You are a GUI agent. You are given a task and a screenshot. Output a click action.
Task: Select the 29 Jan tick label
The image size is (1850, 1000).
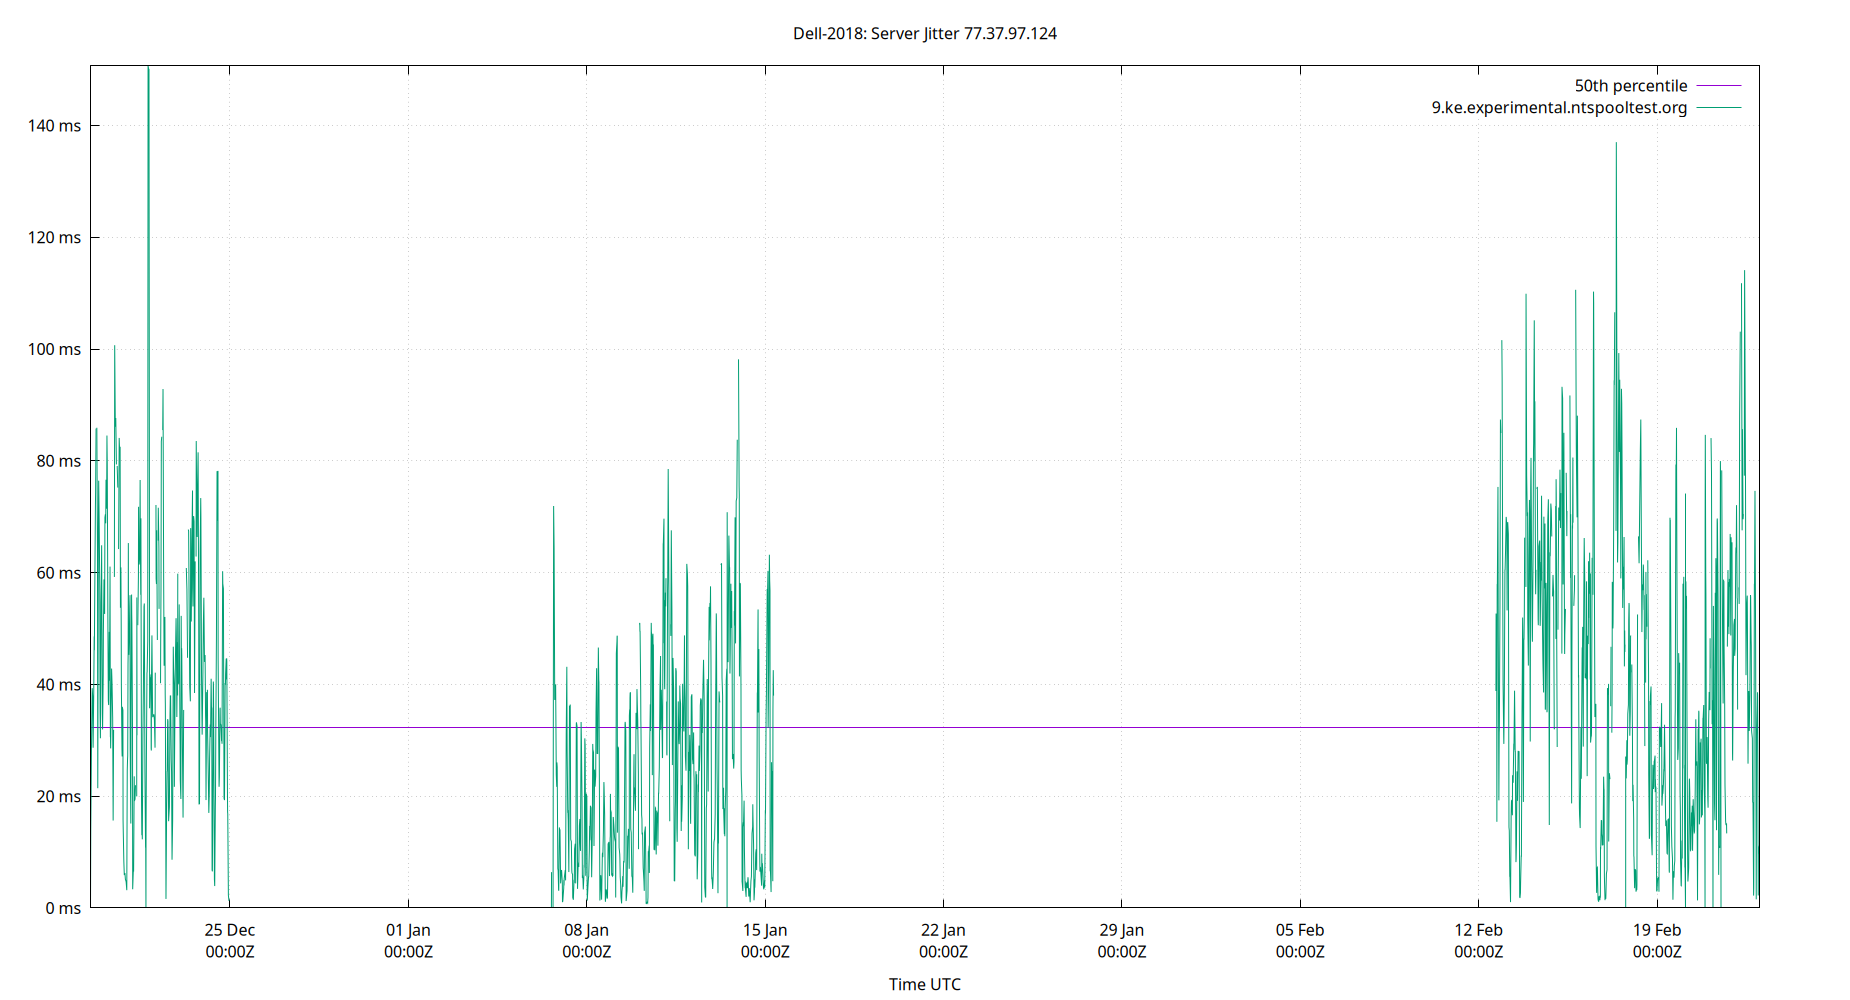[x=1120, y=929]
